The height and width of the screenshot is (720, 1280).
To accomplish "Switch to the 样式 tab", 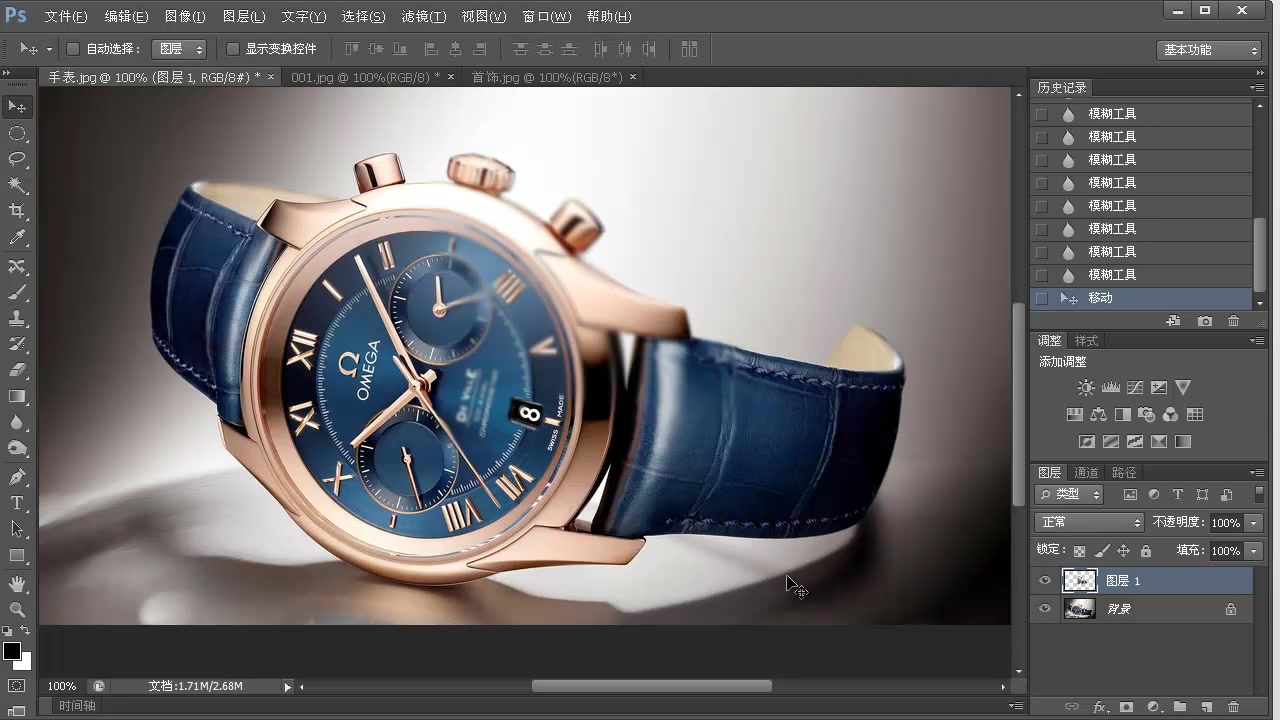I will (1086, 341).
